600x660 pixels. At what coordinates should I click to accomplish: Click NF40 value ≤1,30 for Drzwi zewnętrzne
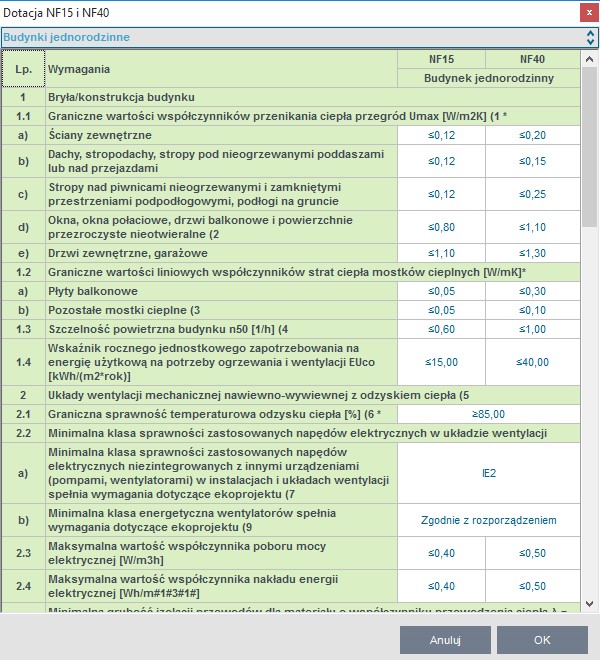point(533,253)
